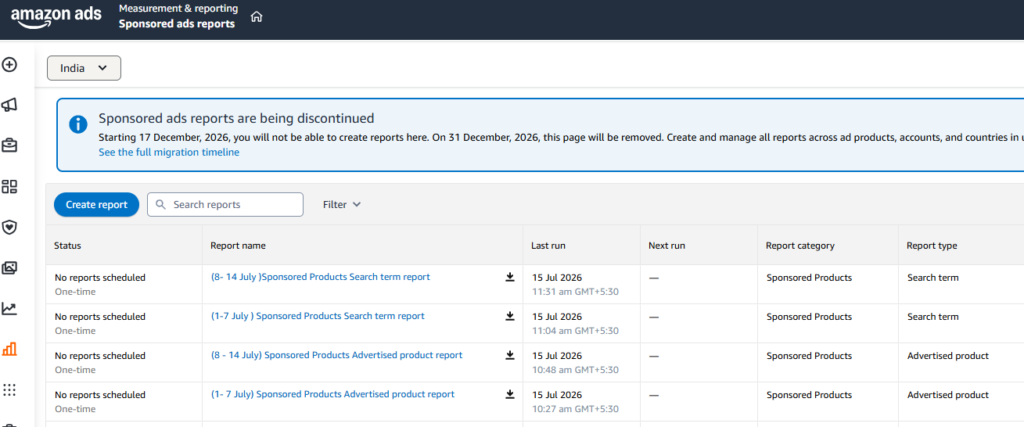Viewport: 1024px width, 427px height.
Task: Click the plus create icon in sidebar
Action: click(x=9, y=65)
